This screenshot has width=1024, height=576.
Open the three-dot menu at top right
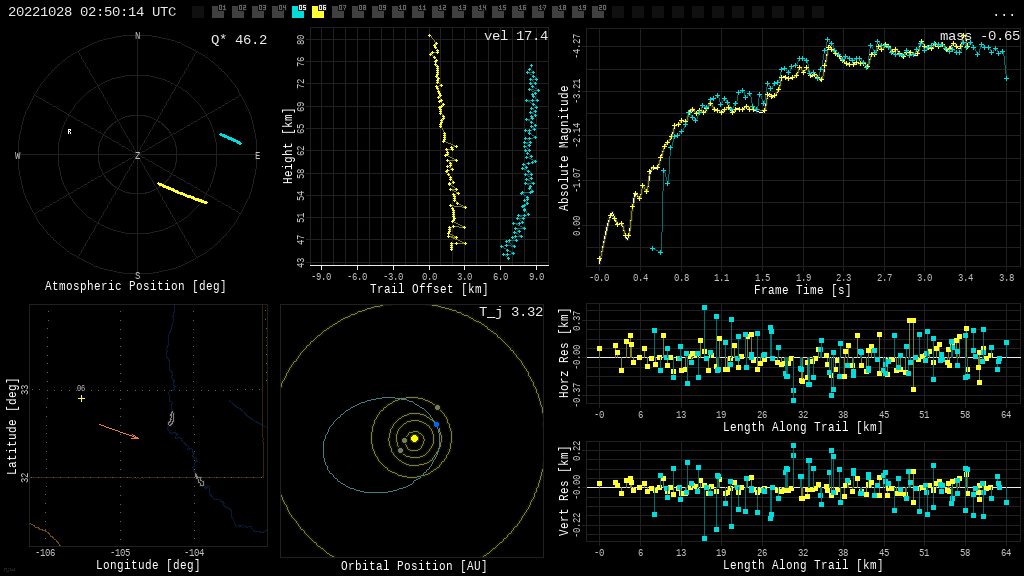tap(1003, 13)
